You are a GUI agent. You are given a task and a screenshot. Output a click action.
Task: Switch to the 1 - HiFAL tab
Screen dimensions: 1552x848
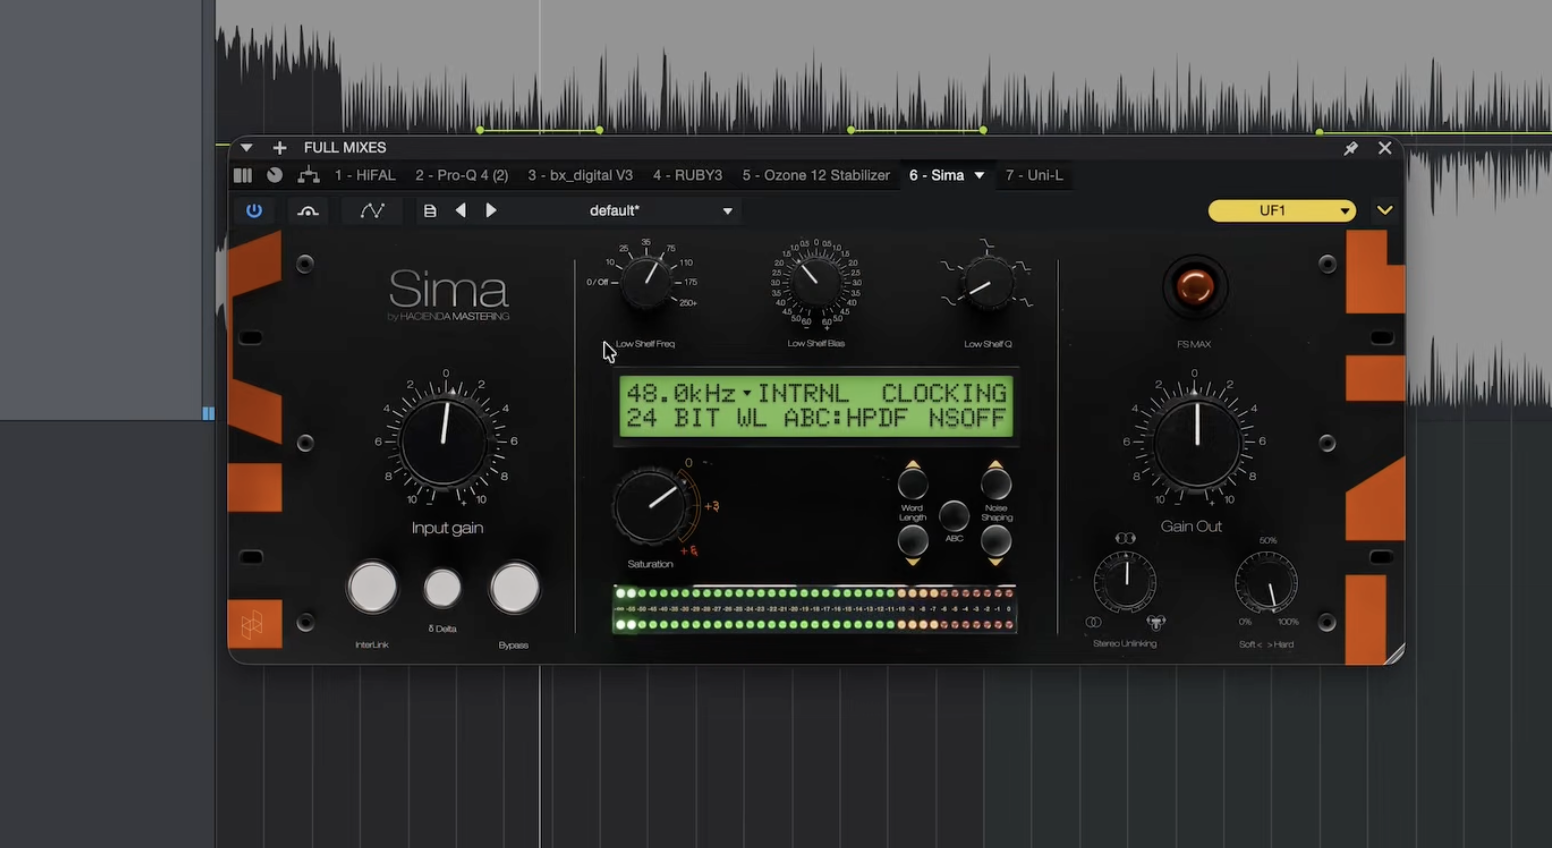(x=365, y=176)
